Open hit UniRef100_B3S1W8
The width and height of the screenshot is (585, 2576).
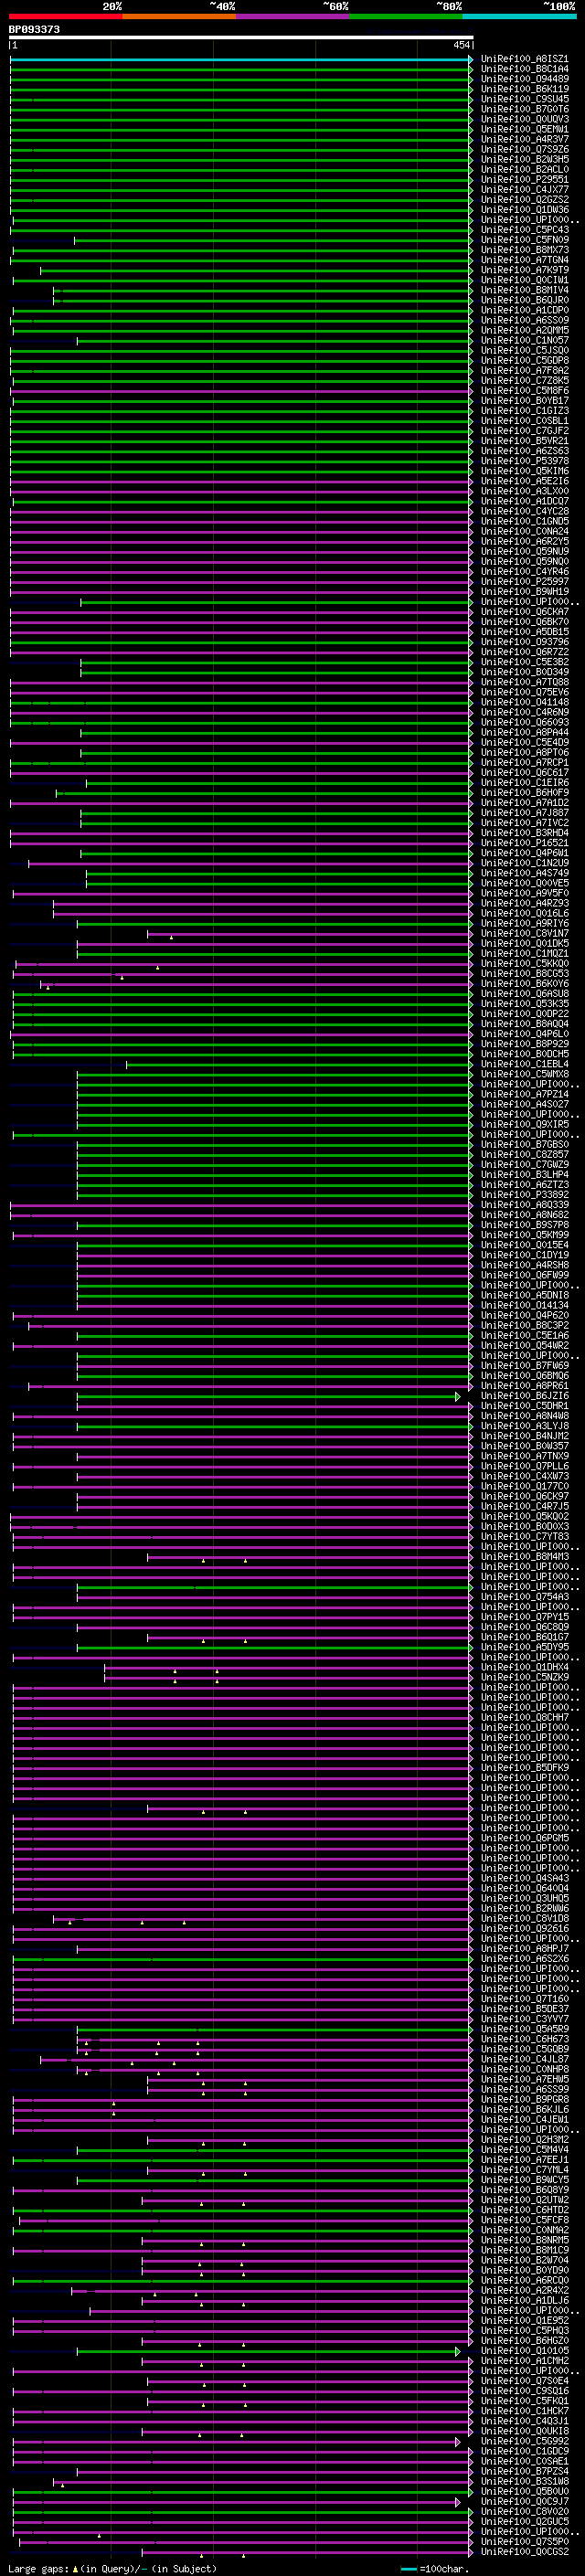(x=524, y=2481)
